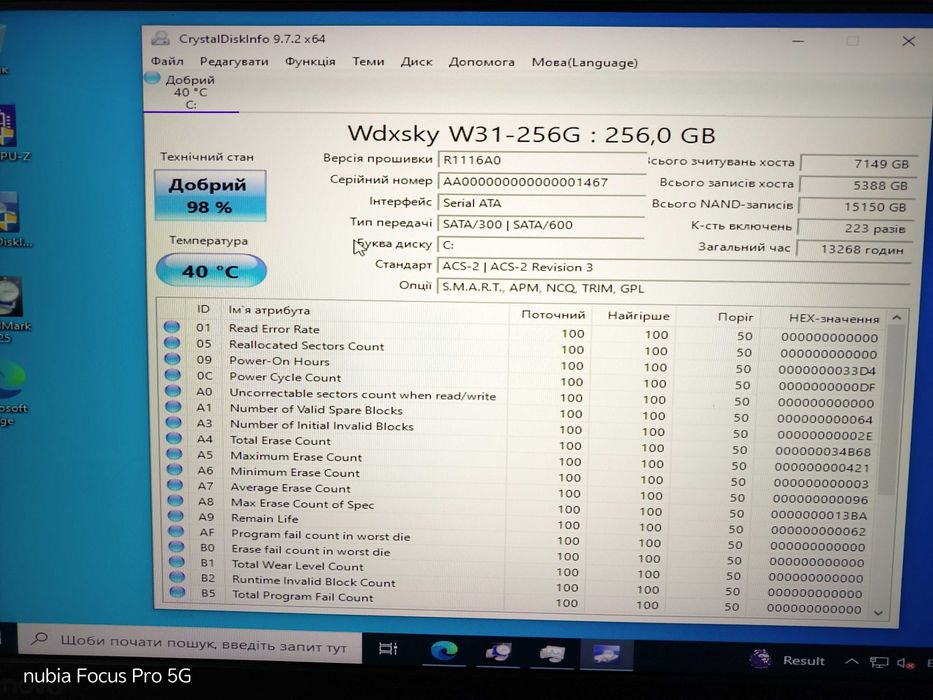933x700 pixels.
Task: Open Microsoft Edge from the taskbar
Action: pyautogui.click(x=444, y=651)
